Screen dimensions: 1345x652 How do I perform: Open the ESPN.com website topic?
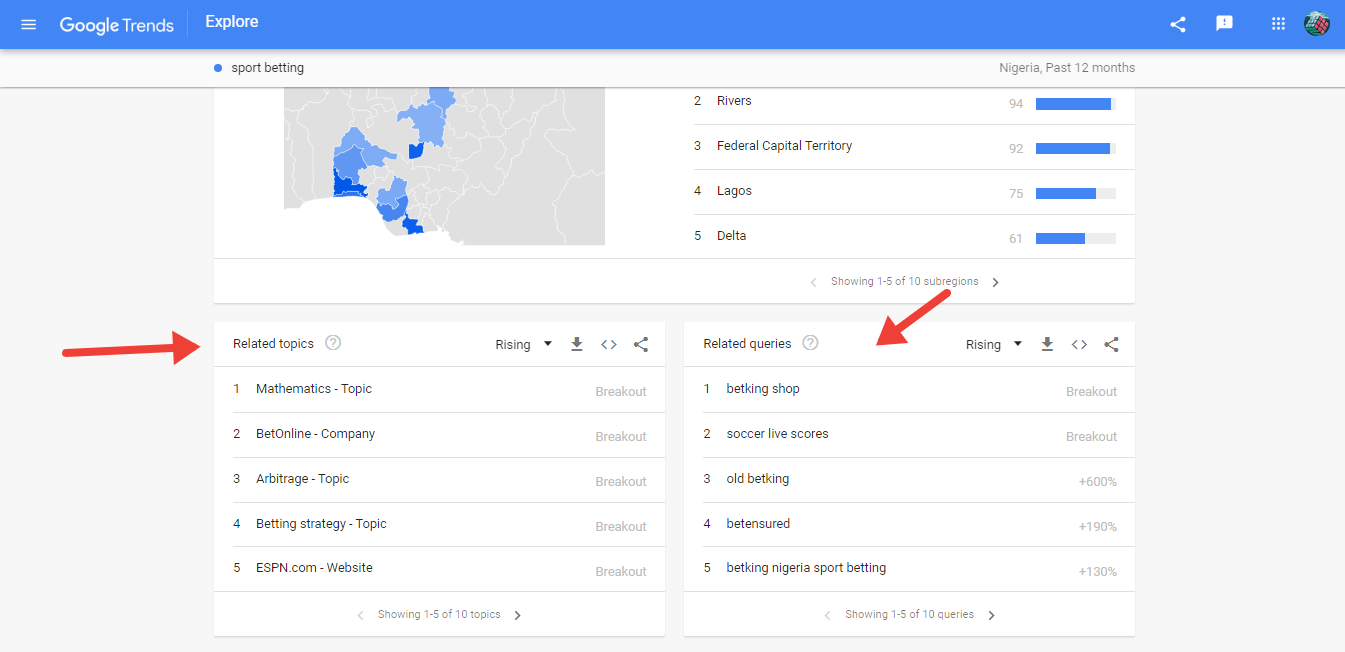pos(314,568)
